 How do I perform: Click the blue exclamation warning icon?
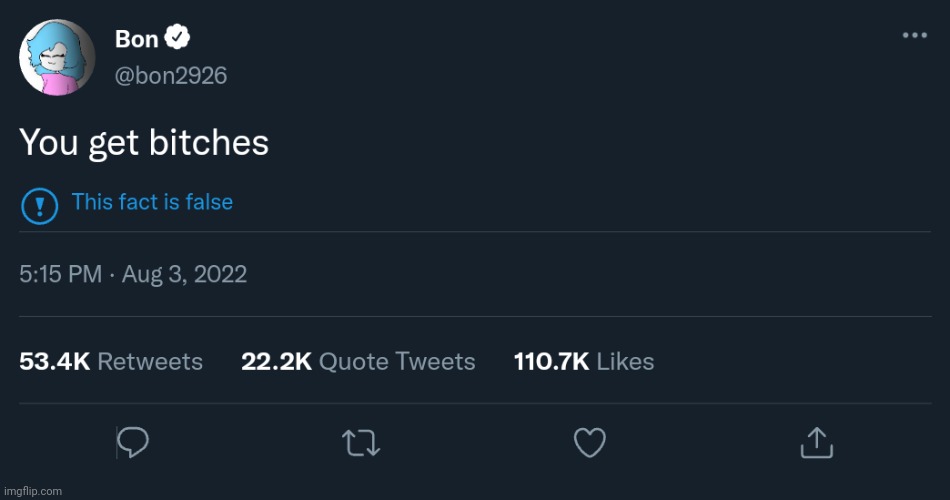coord(38,205)
